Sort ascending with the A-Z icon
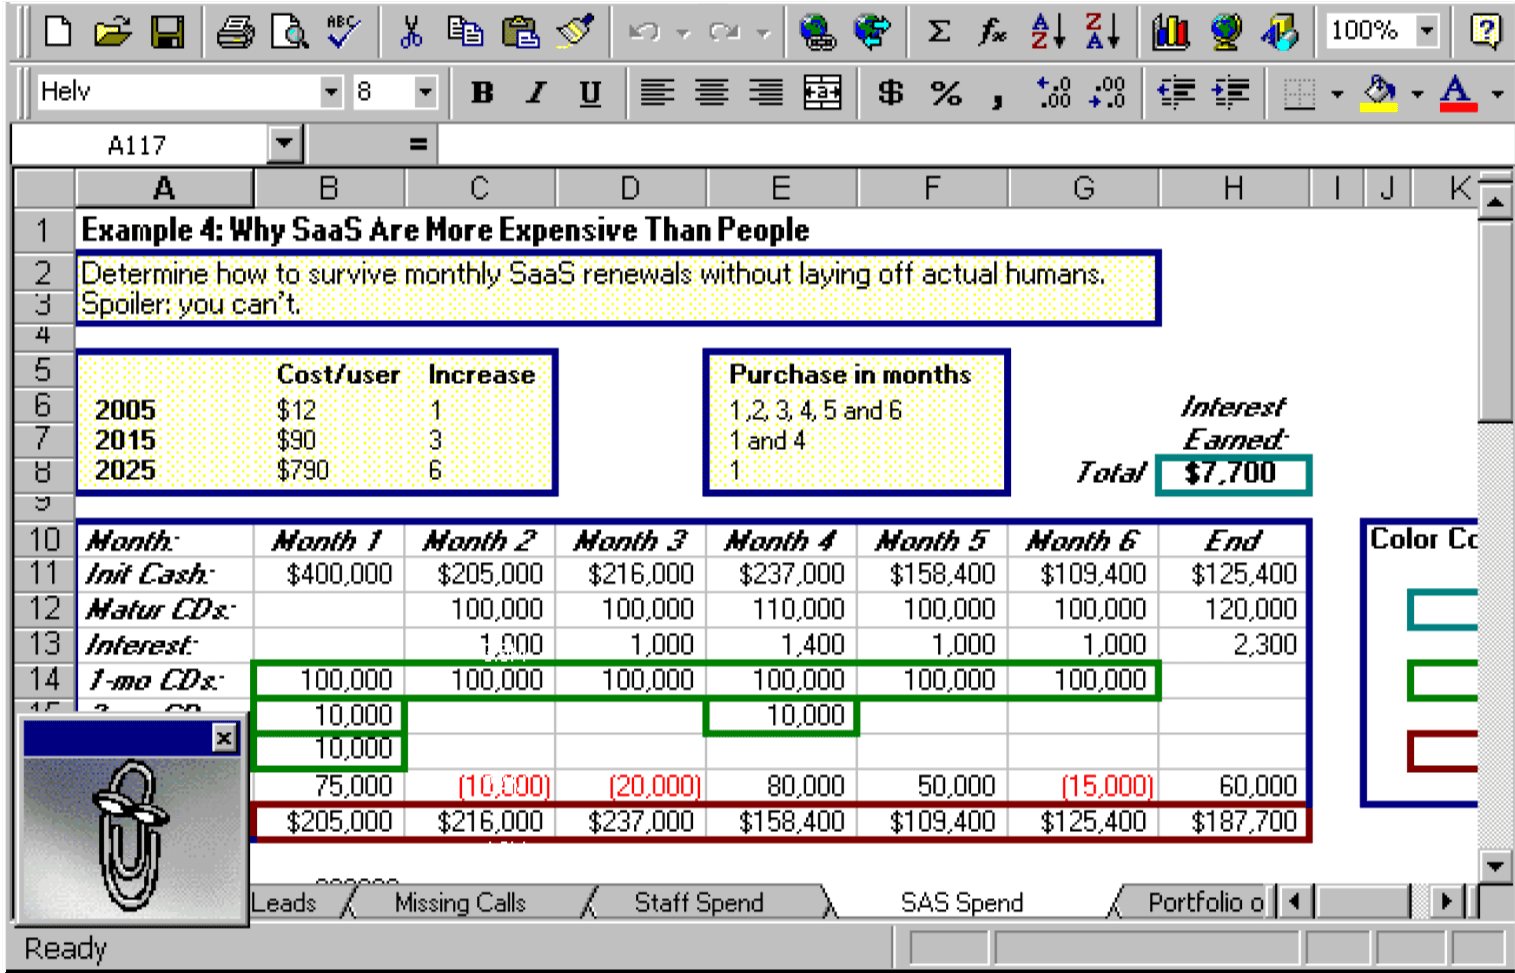Viewport: 1515px width, 973px height. [x=1048, y=32]
